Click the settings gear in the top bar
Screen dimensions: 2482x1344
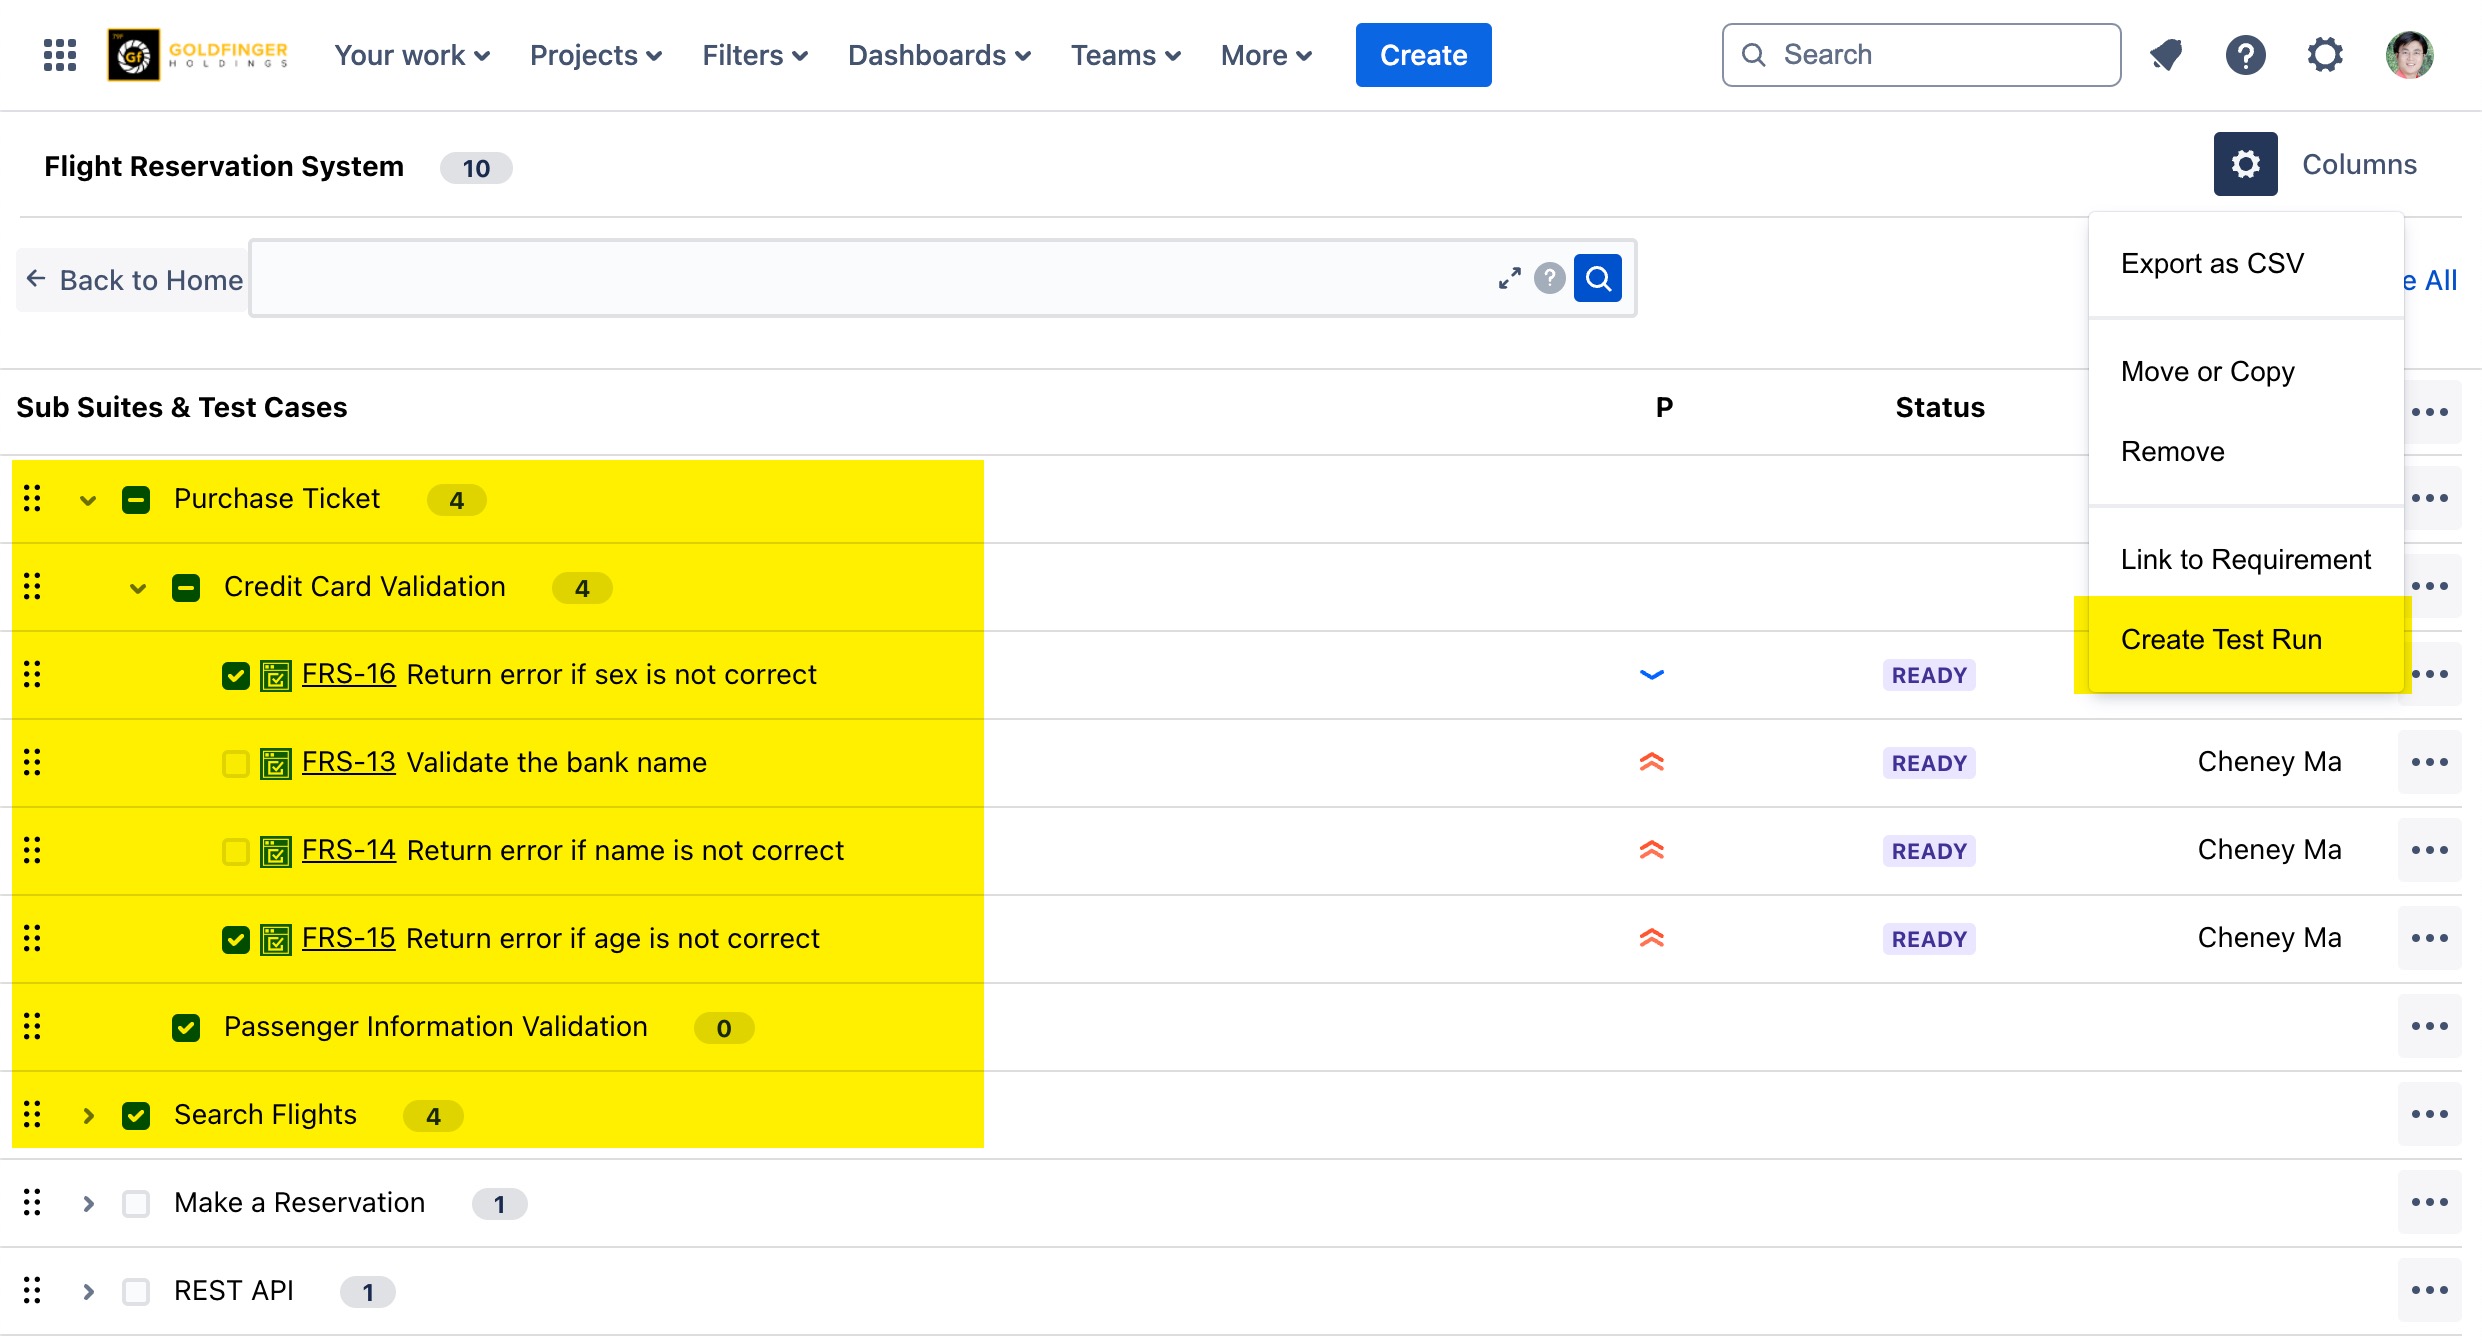pyautogui.click(x=2325, y=55)
